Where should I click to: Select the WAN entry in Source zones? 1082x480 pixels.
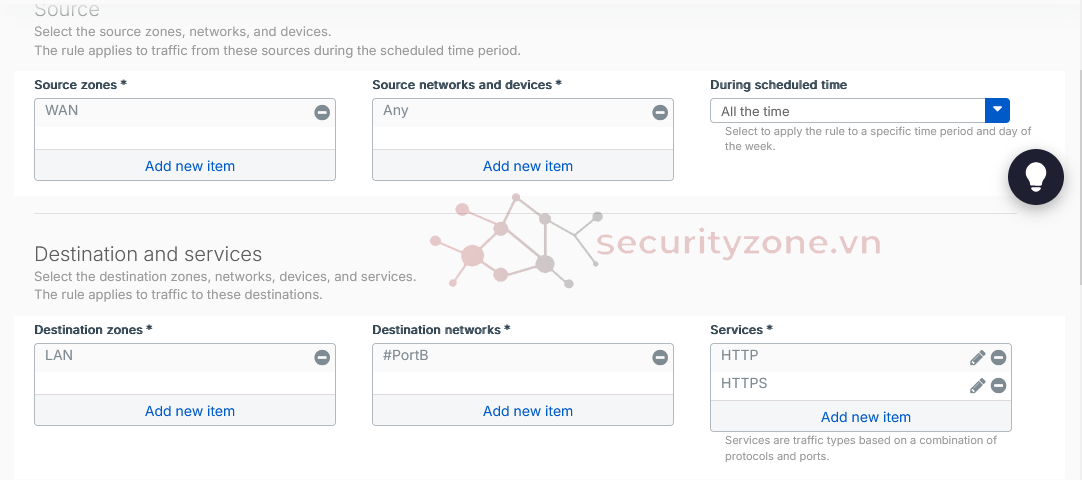(62, 111)
